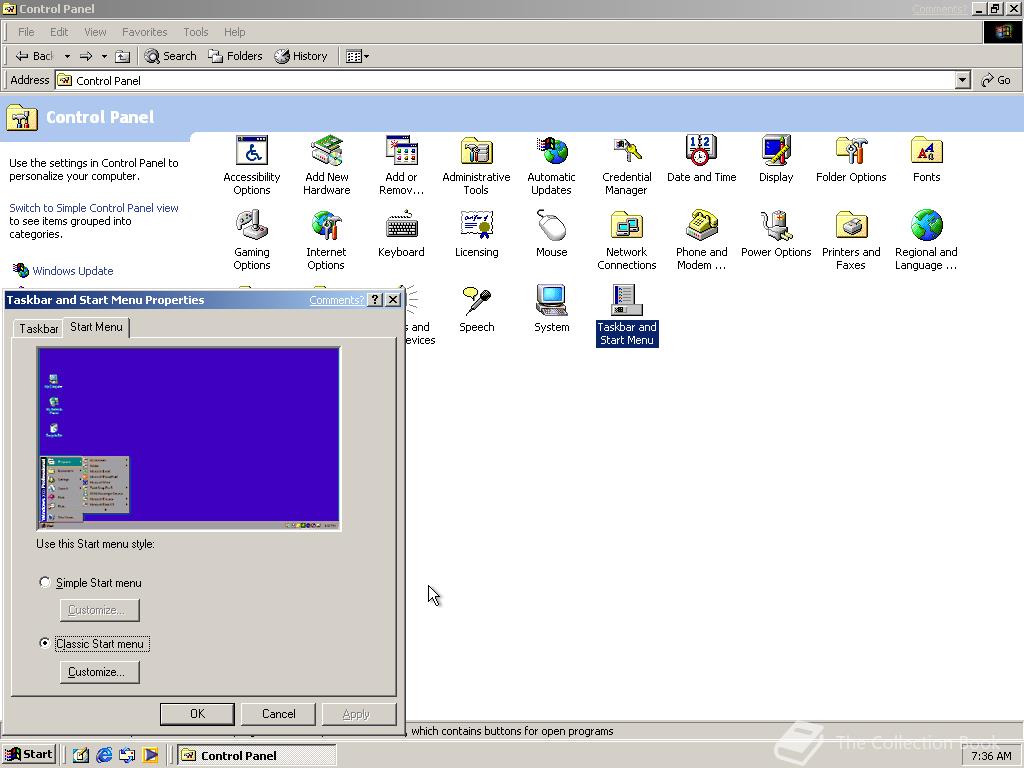Switch to the Start Menu tab
Viewport: 1024px width, 768px height.
click(x=96, y=327)
